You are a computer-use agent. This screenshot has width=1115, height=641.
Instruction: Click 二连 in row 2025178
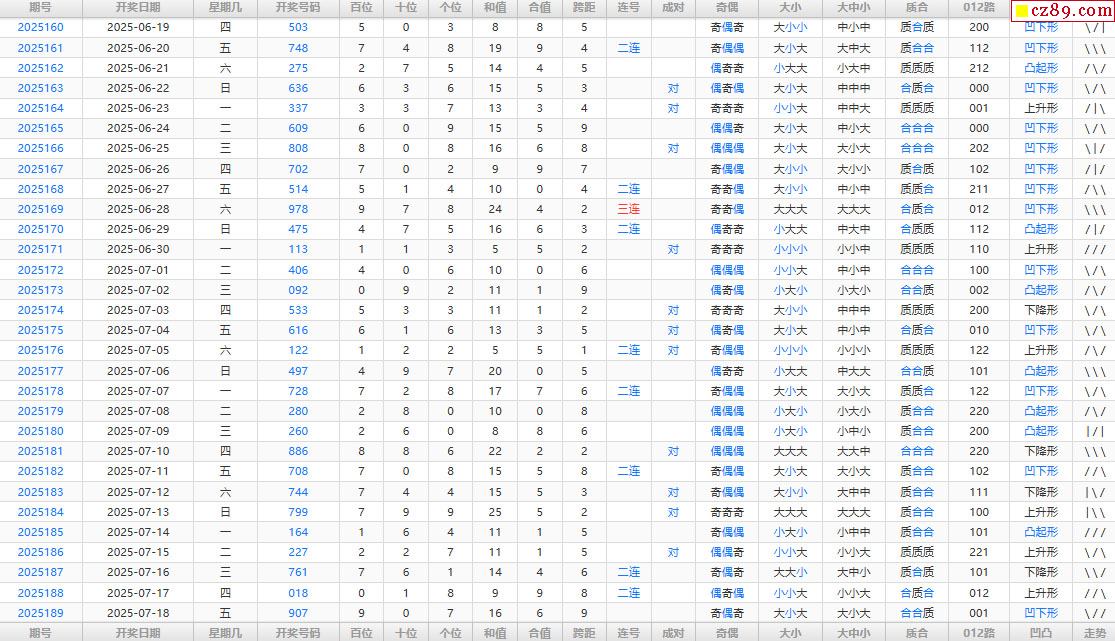pyautogui.click(x=629, y=391)
